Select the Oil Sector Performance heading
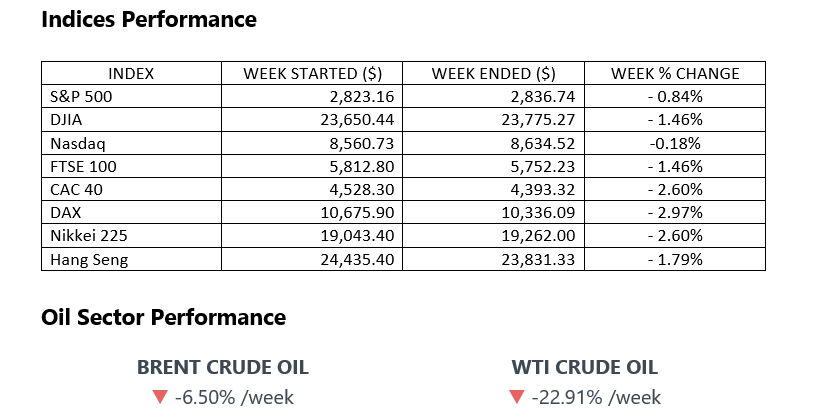 click(x=163, y=317)
